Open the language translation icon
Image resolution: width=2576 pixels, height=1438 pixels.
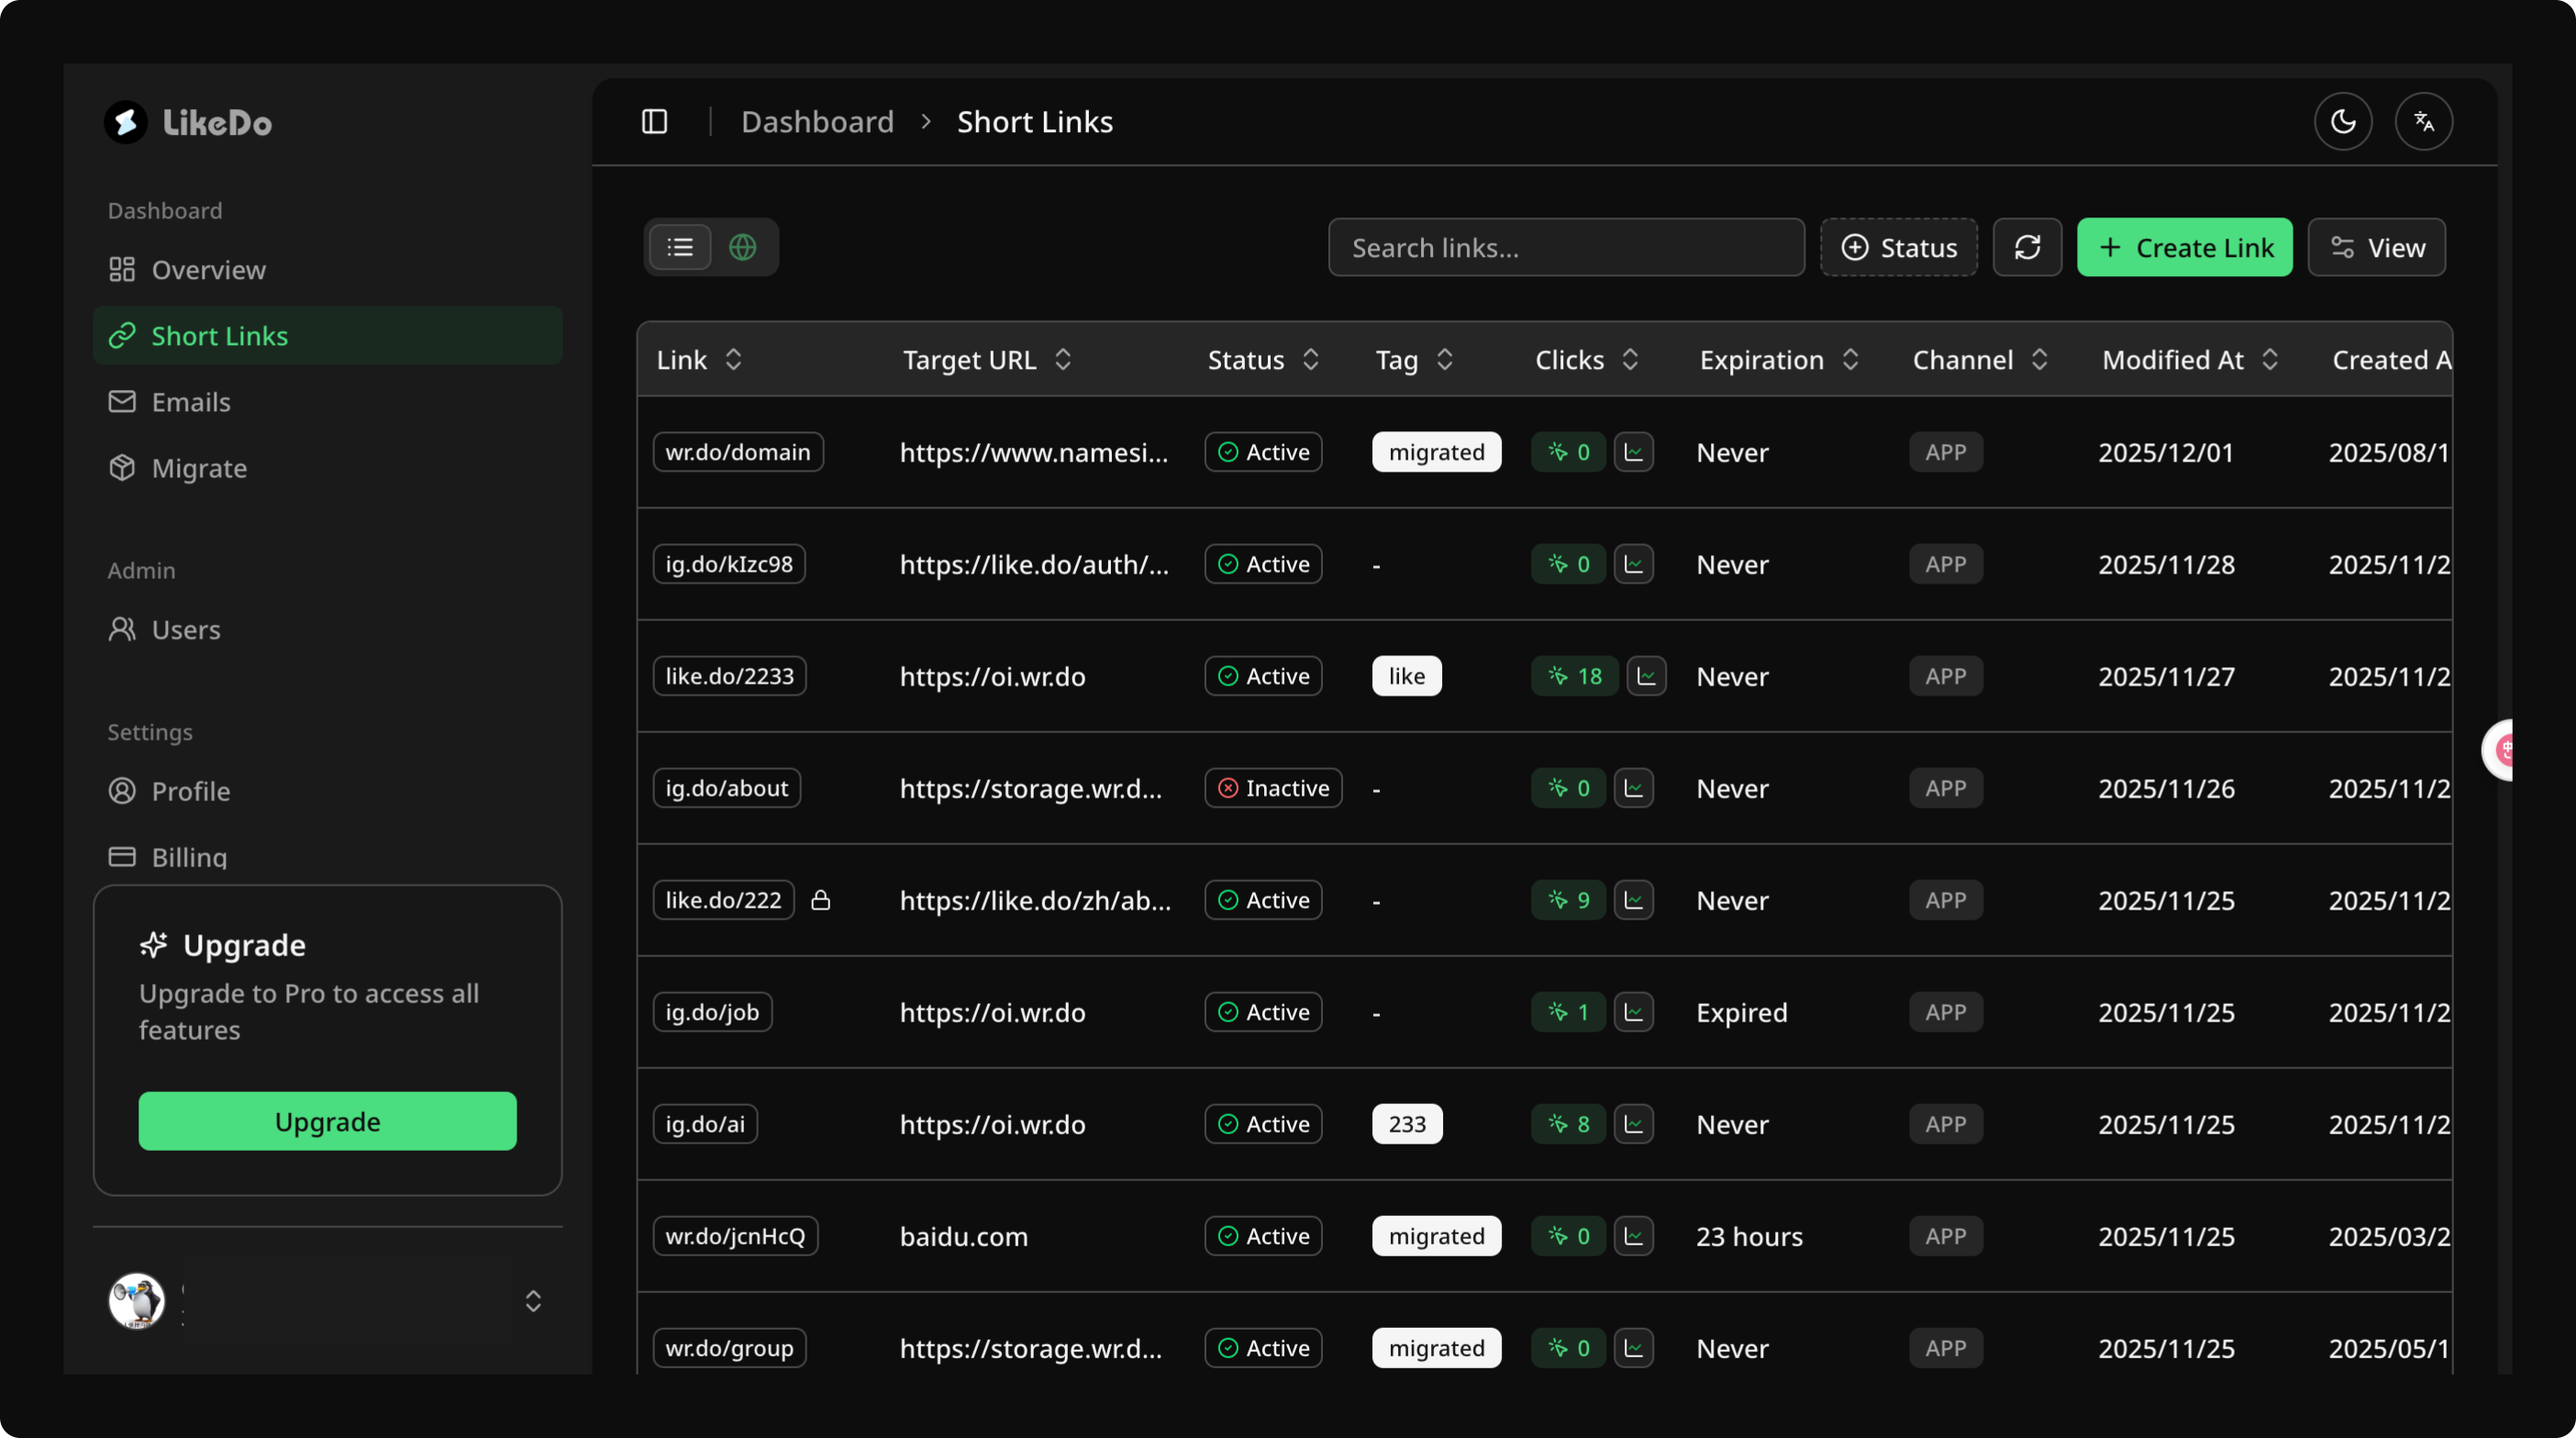2424,121
